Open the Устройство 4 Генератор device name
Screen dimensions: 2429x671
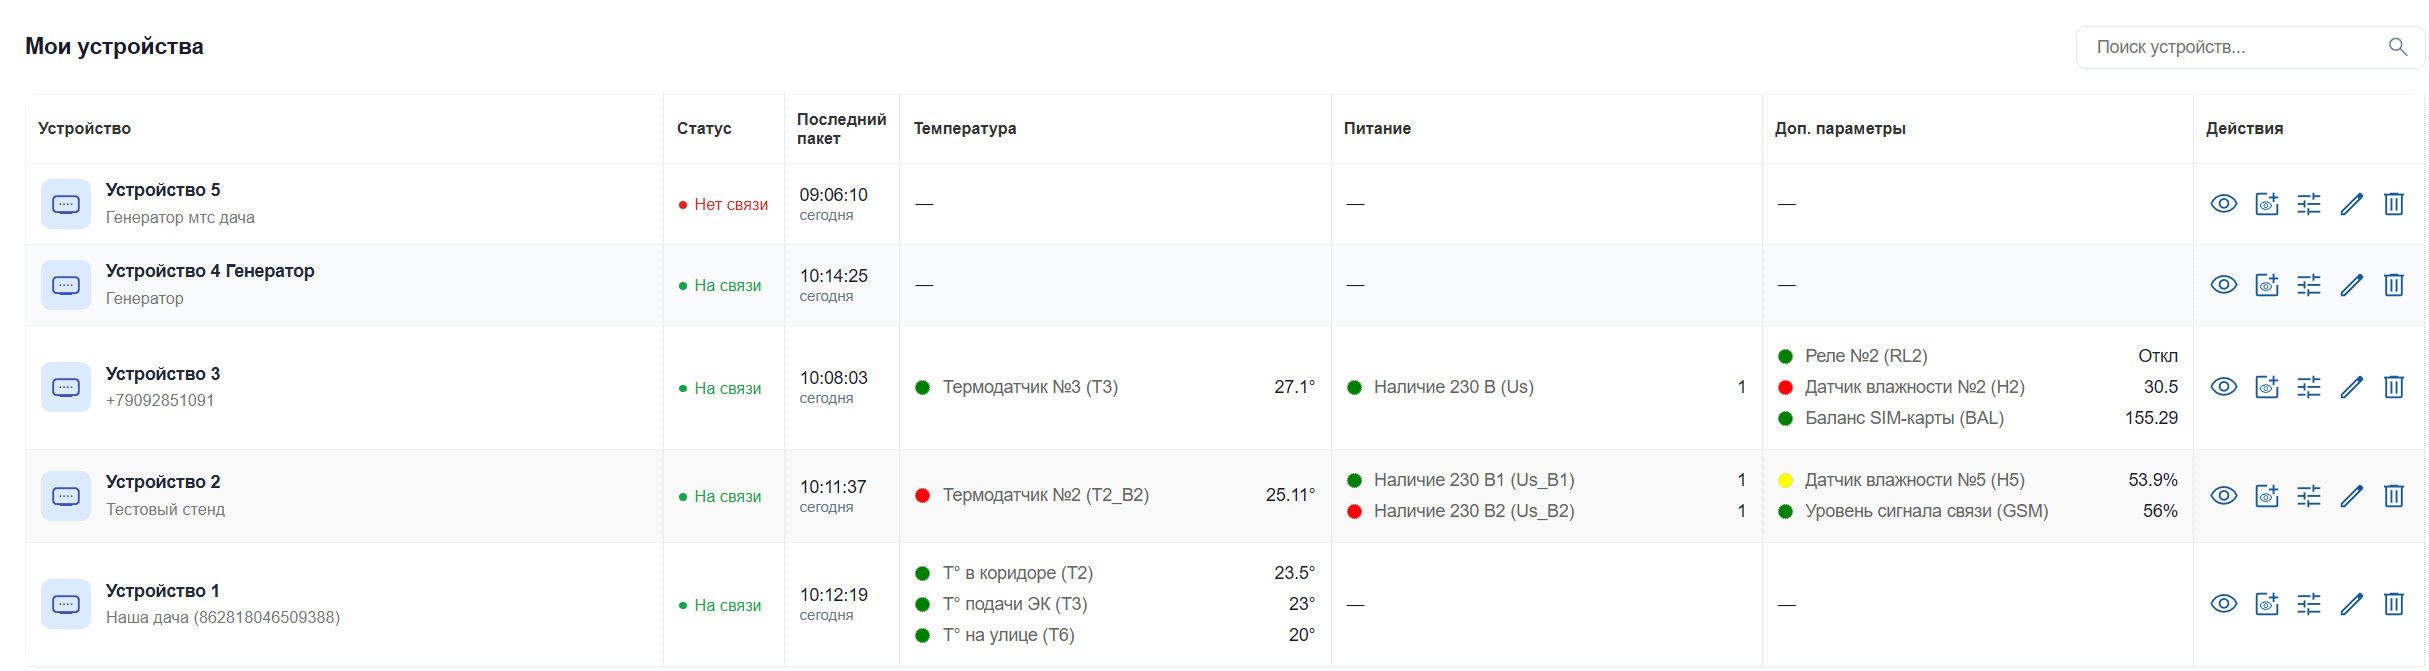[210, 271]
